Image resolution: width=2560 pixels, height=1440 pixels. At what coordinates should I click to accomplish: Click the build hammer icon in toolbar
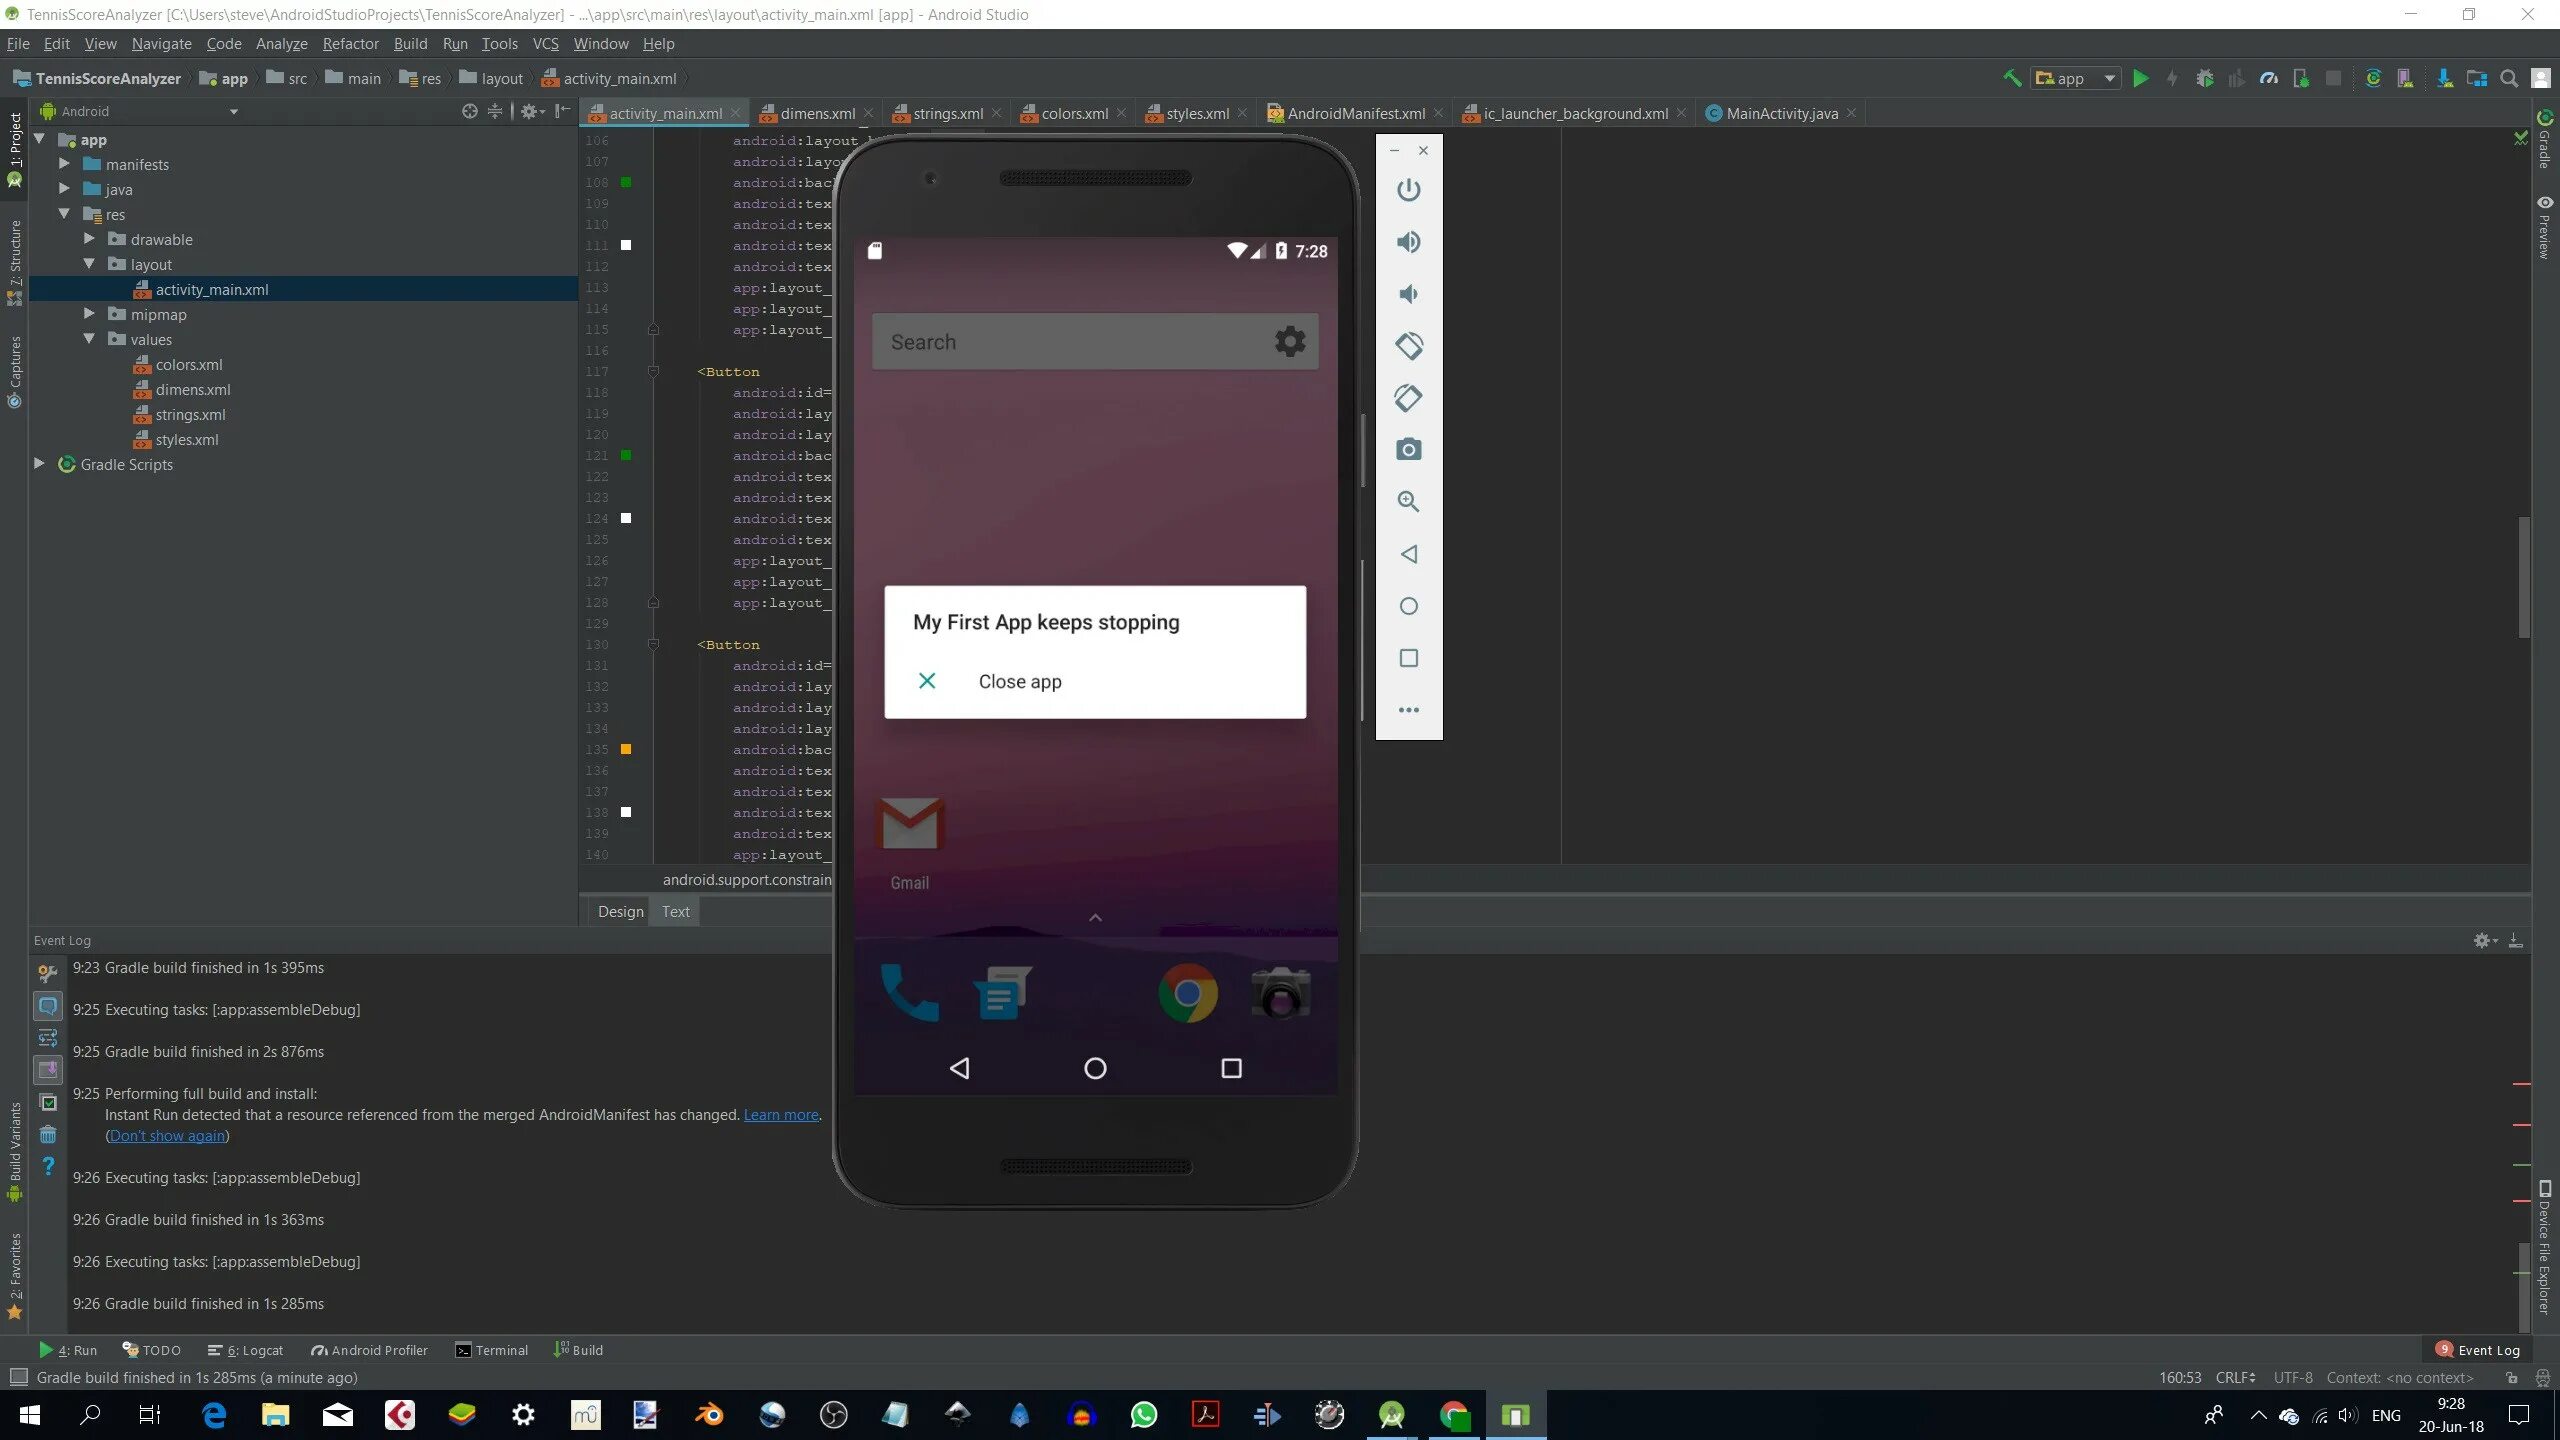point(2012,78)
